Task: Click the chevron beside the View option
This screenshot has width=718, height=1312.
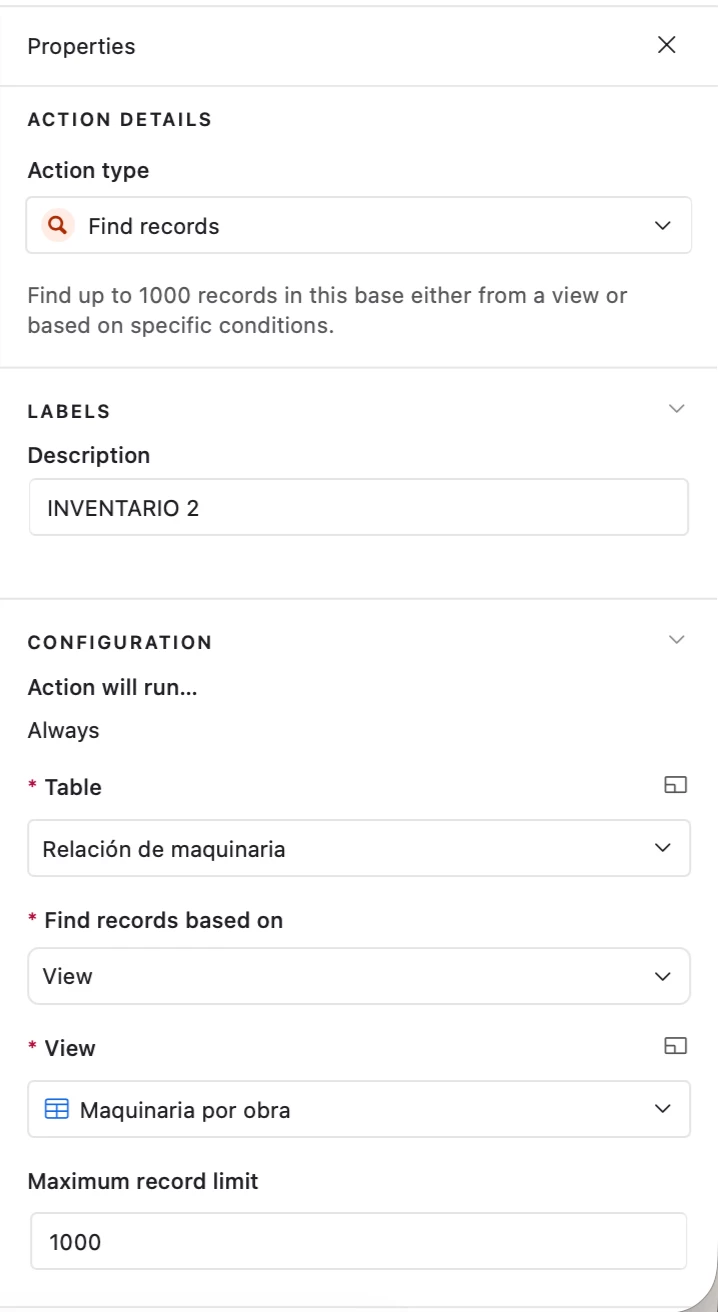Action: (662, 976)
